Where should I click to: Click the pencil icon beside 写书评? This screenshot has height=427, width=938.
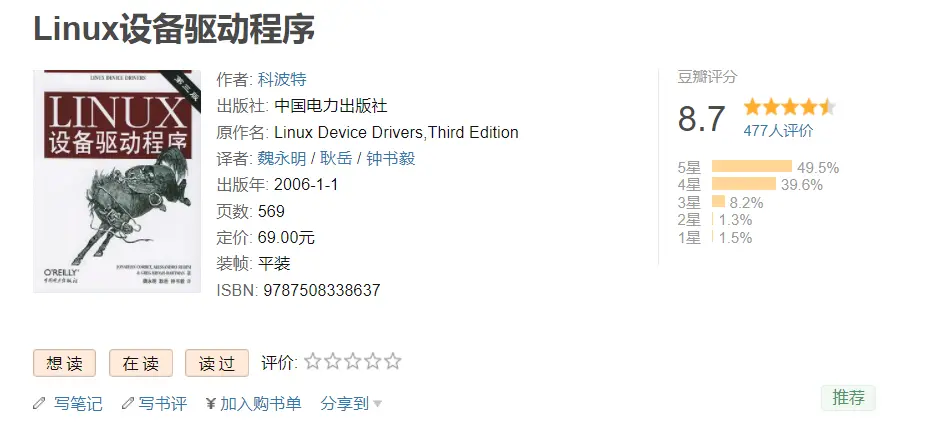[127, 404]
